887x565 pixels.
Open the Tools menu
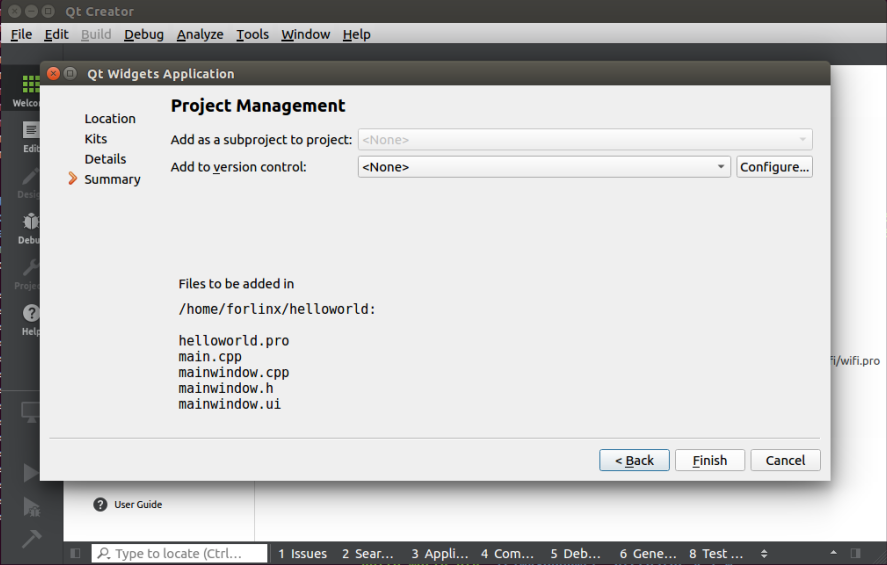(252, 34)
